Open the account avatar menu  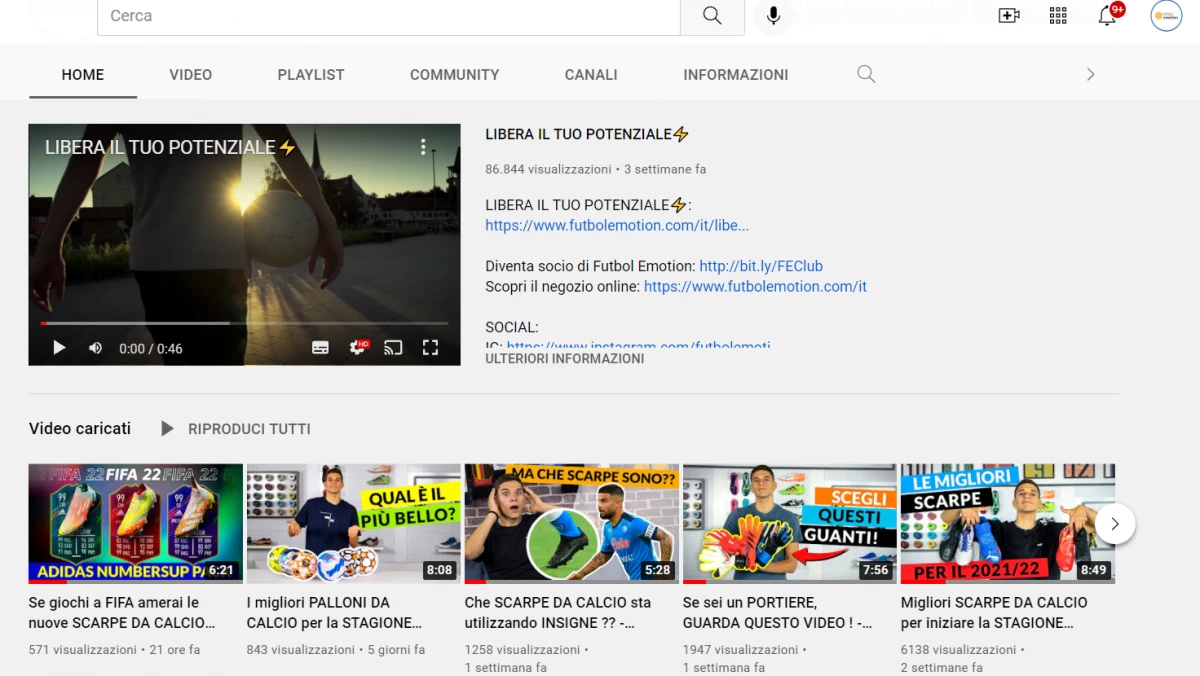pyautogui.click(x=1166, y=15)
